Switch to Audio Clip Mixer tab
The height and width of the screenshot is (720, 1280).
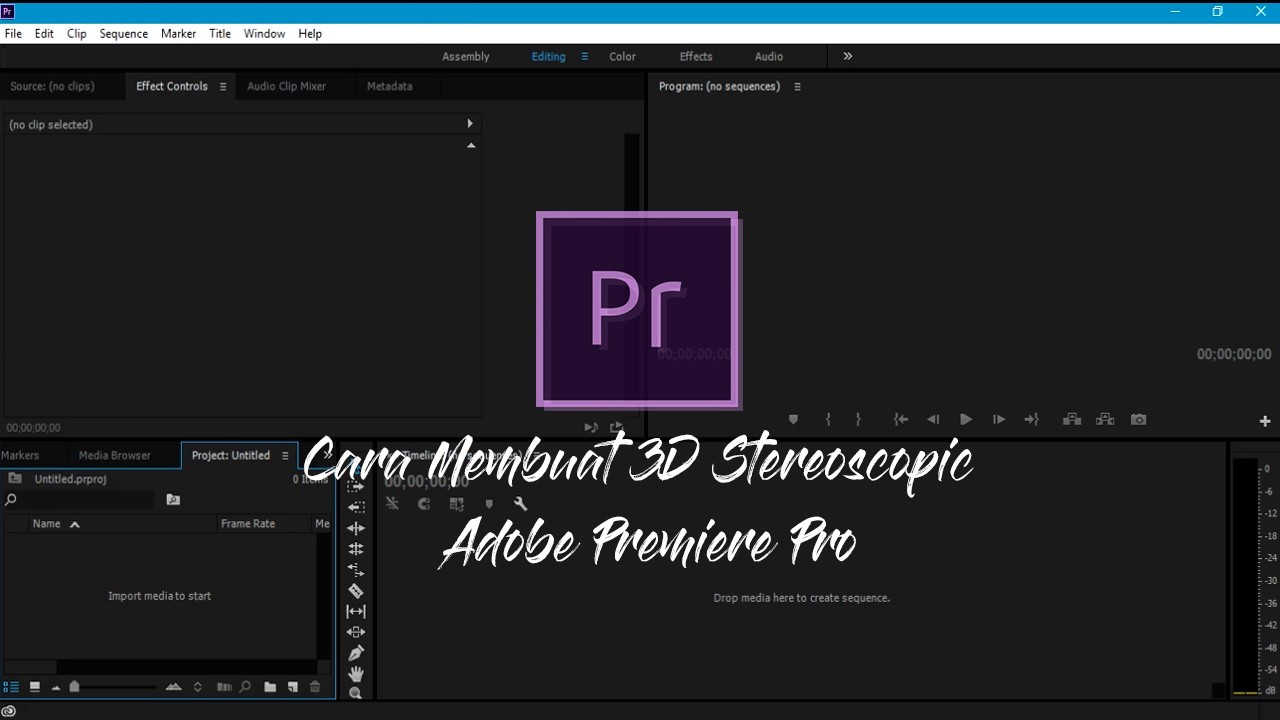pyautogui.click(x=286, y=86)
